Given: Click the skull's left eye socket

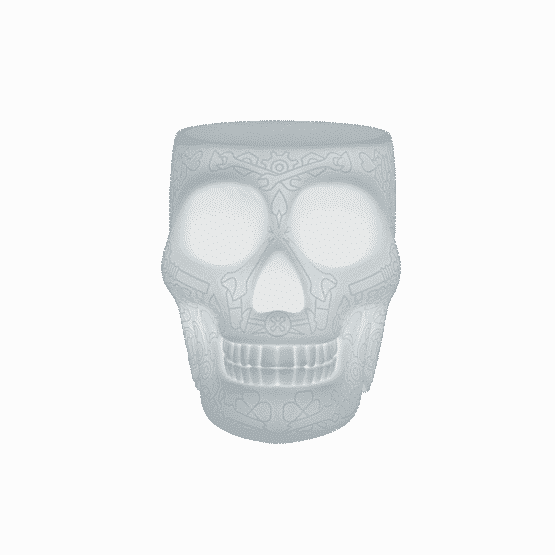Looking at the screenshot, I should click(x=225, y=224).
